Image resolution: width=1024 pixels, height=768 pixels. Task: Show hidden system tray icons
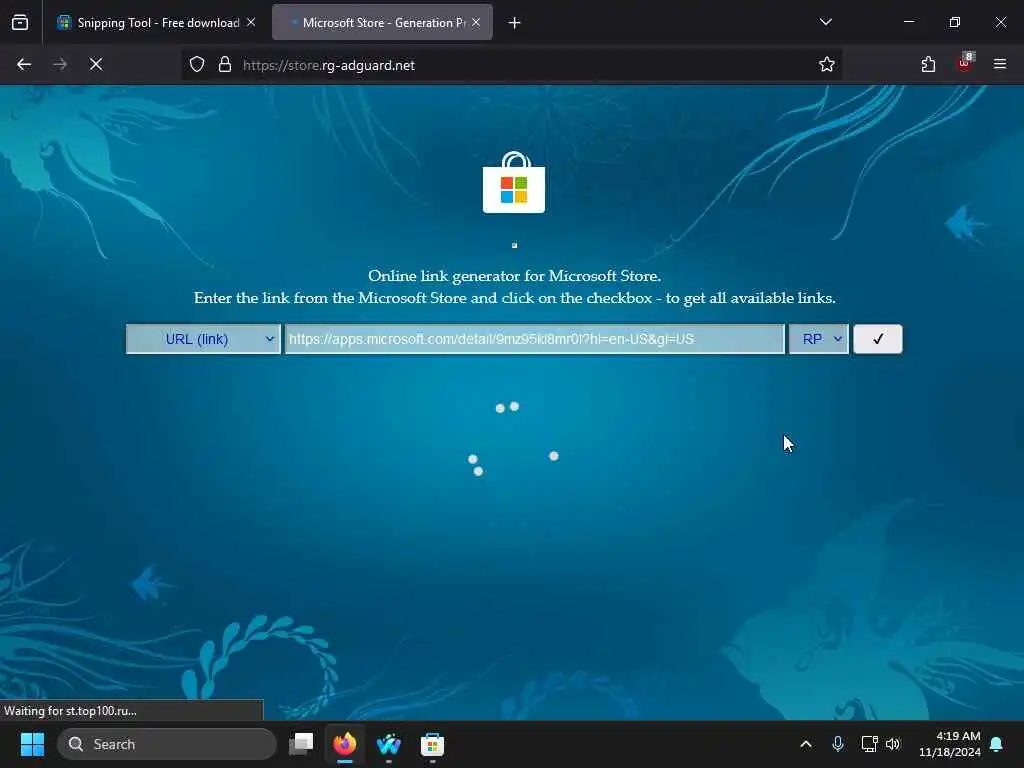click(x=806, y=744)
